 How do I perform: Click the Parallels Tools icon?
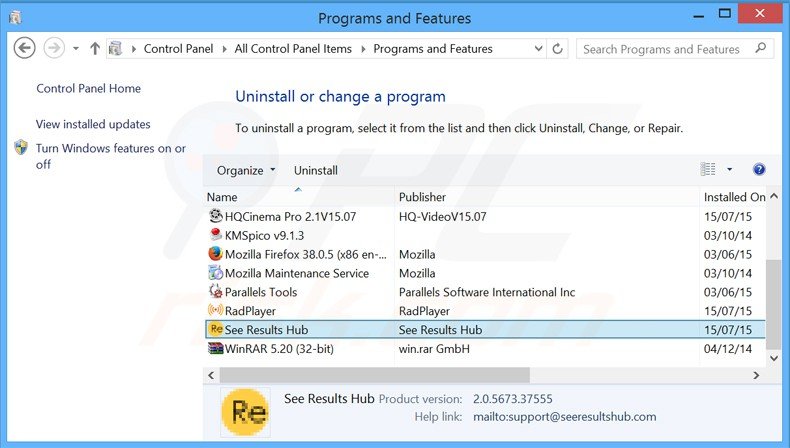click(x=216, y=291)
